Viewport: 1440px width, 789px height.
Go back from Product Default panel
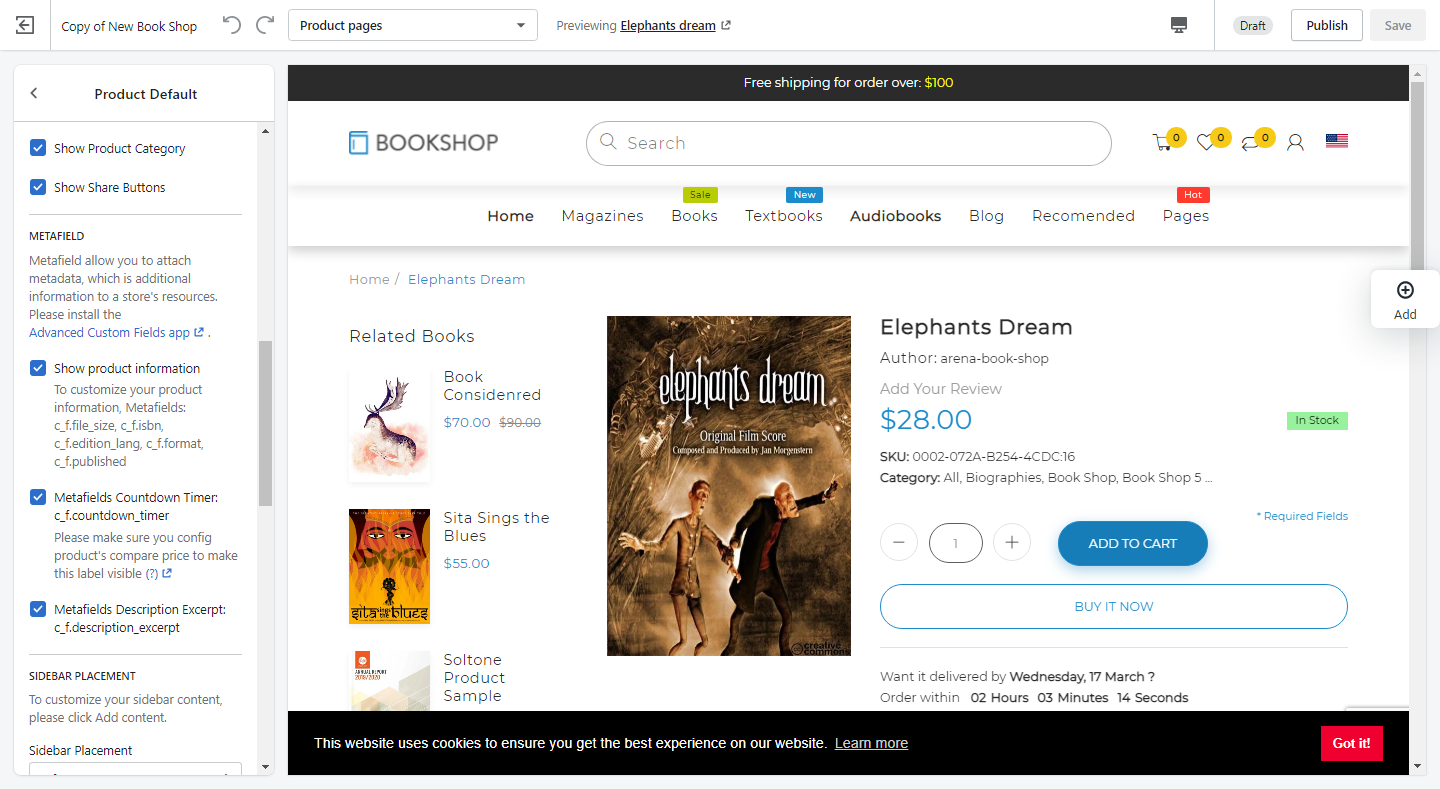coord(34,93)
